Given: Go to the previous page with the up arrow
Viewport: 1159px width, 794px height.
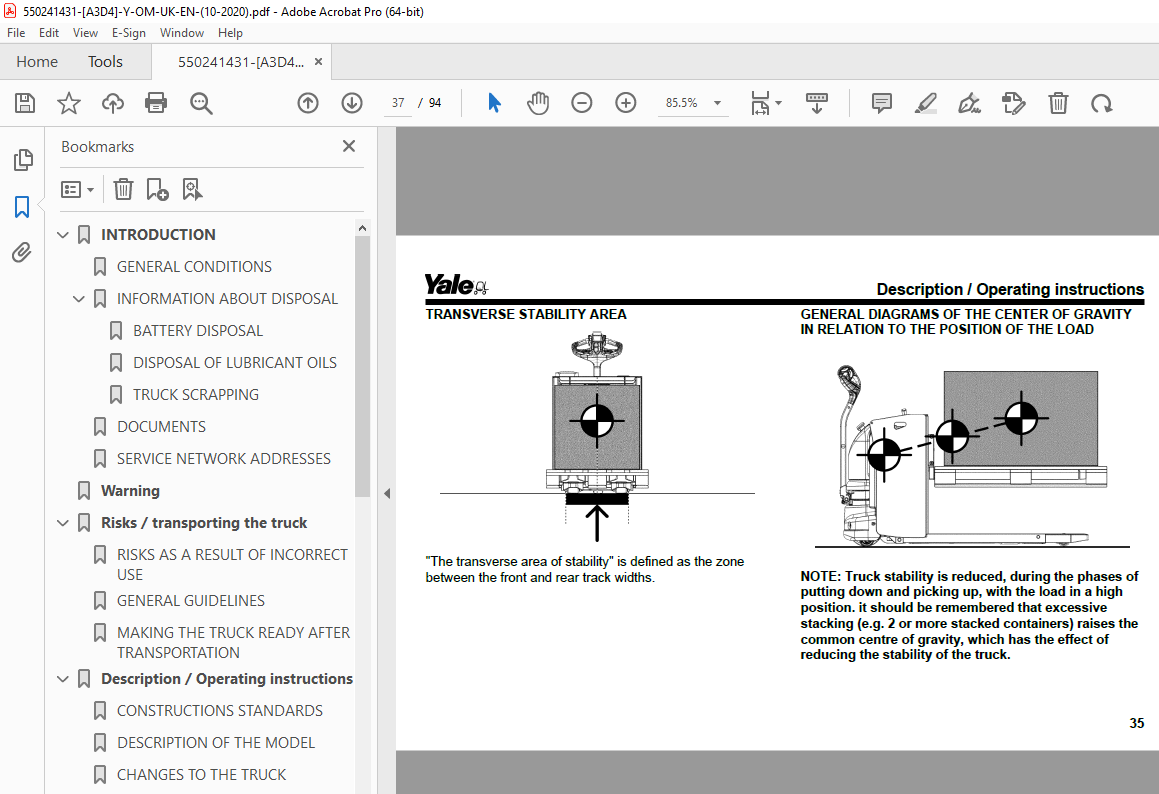Looking at the screenshot, I should tap(307, 103).
